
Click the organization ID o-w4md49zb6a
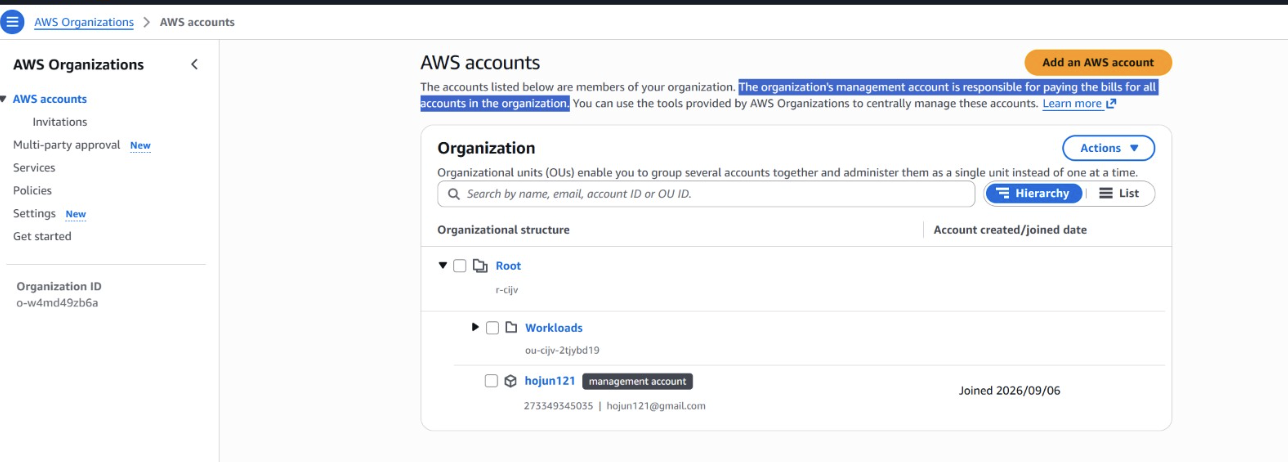(x=57, y=303)
